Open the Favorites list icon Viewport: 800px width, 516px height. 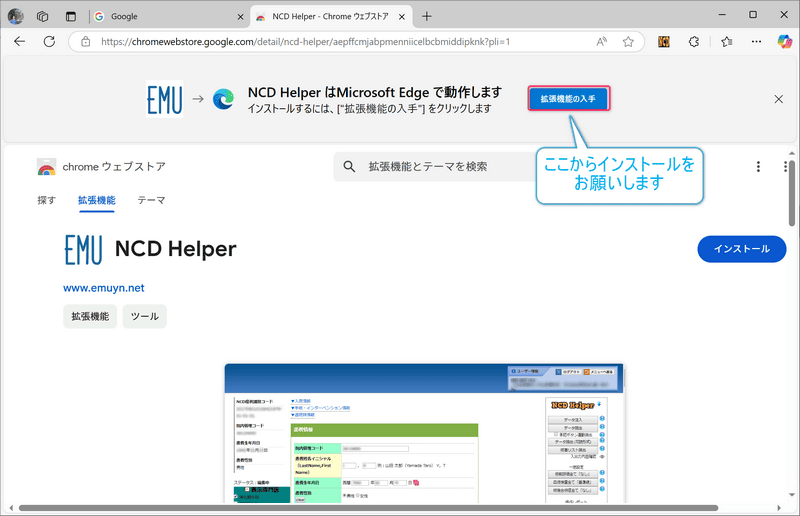coord(727,42)
